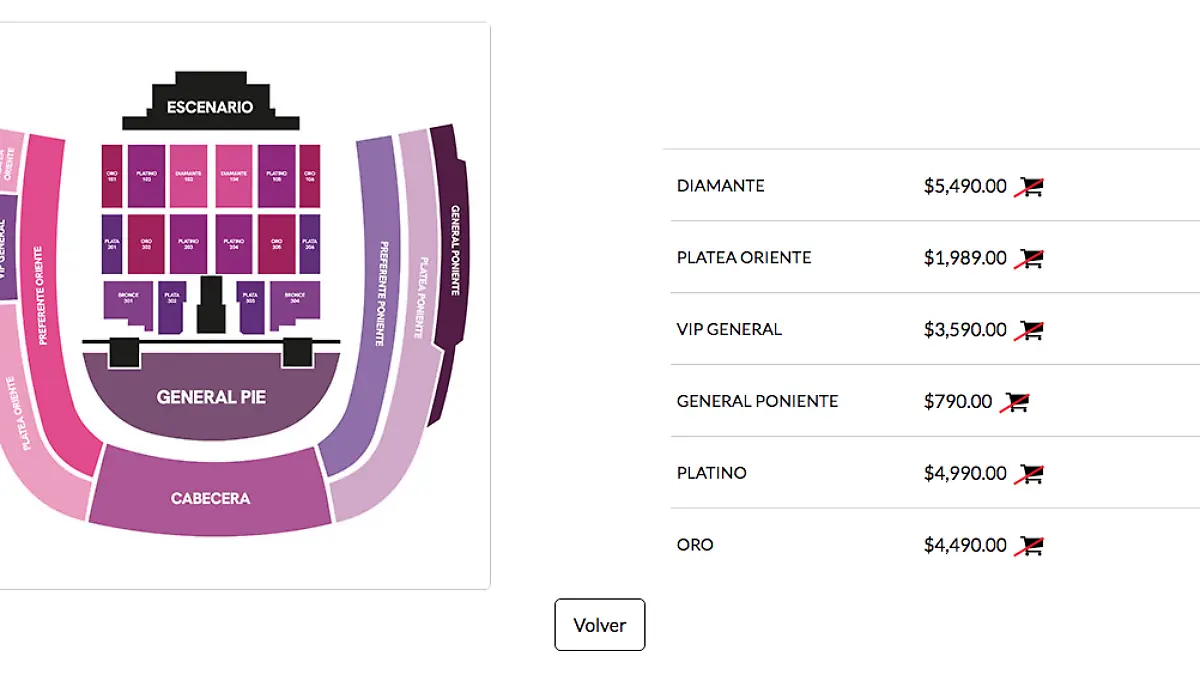Click the crossed-out cart icon for DIAMANTE
1200x675 pixels.
point(1029,186)
